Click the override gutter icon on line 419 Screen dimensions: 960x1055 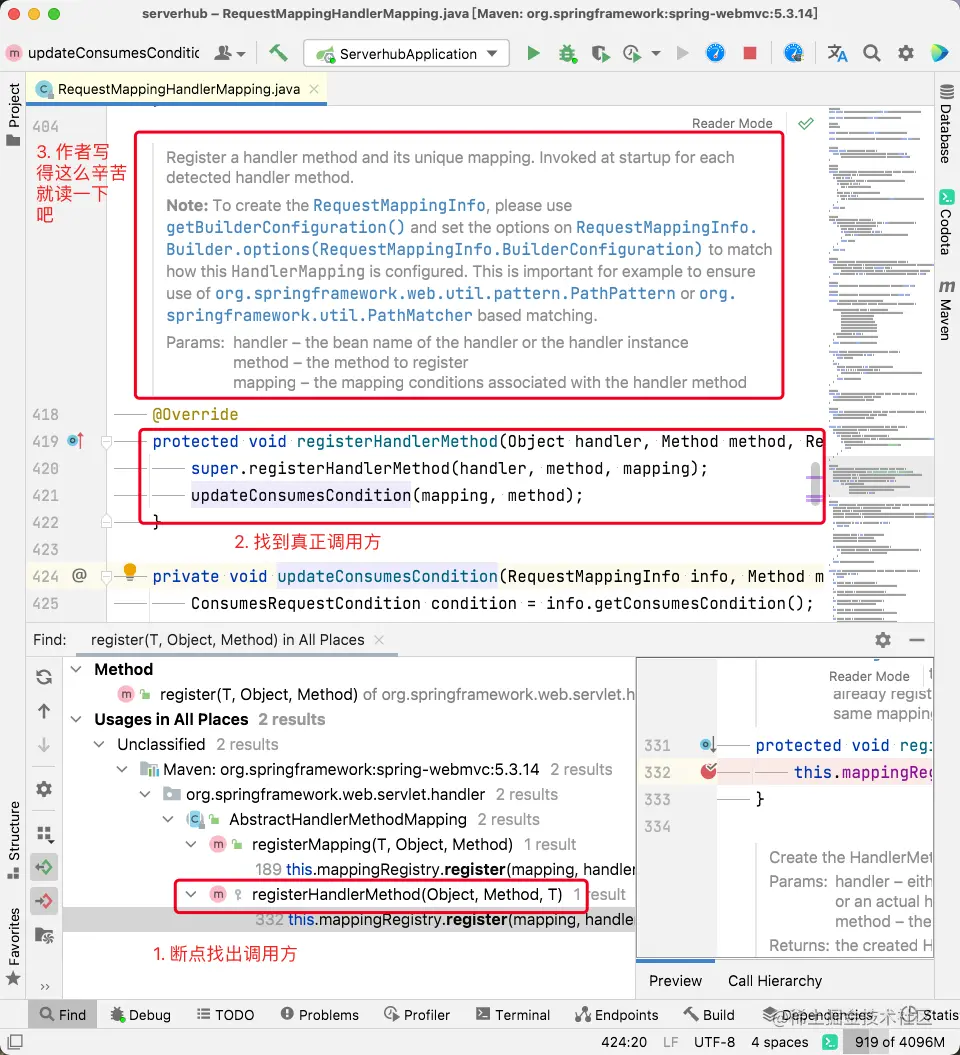75,441
